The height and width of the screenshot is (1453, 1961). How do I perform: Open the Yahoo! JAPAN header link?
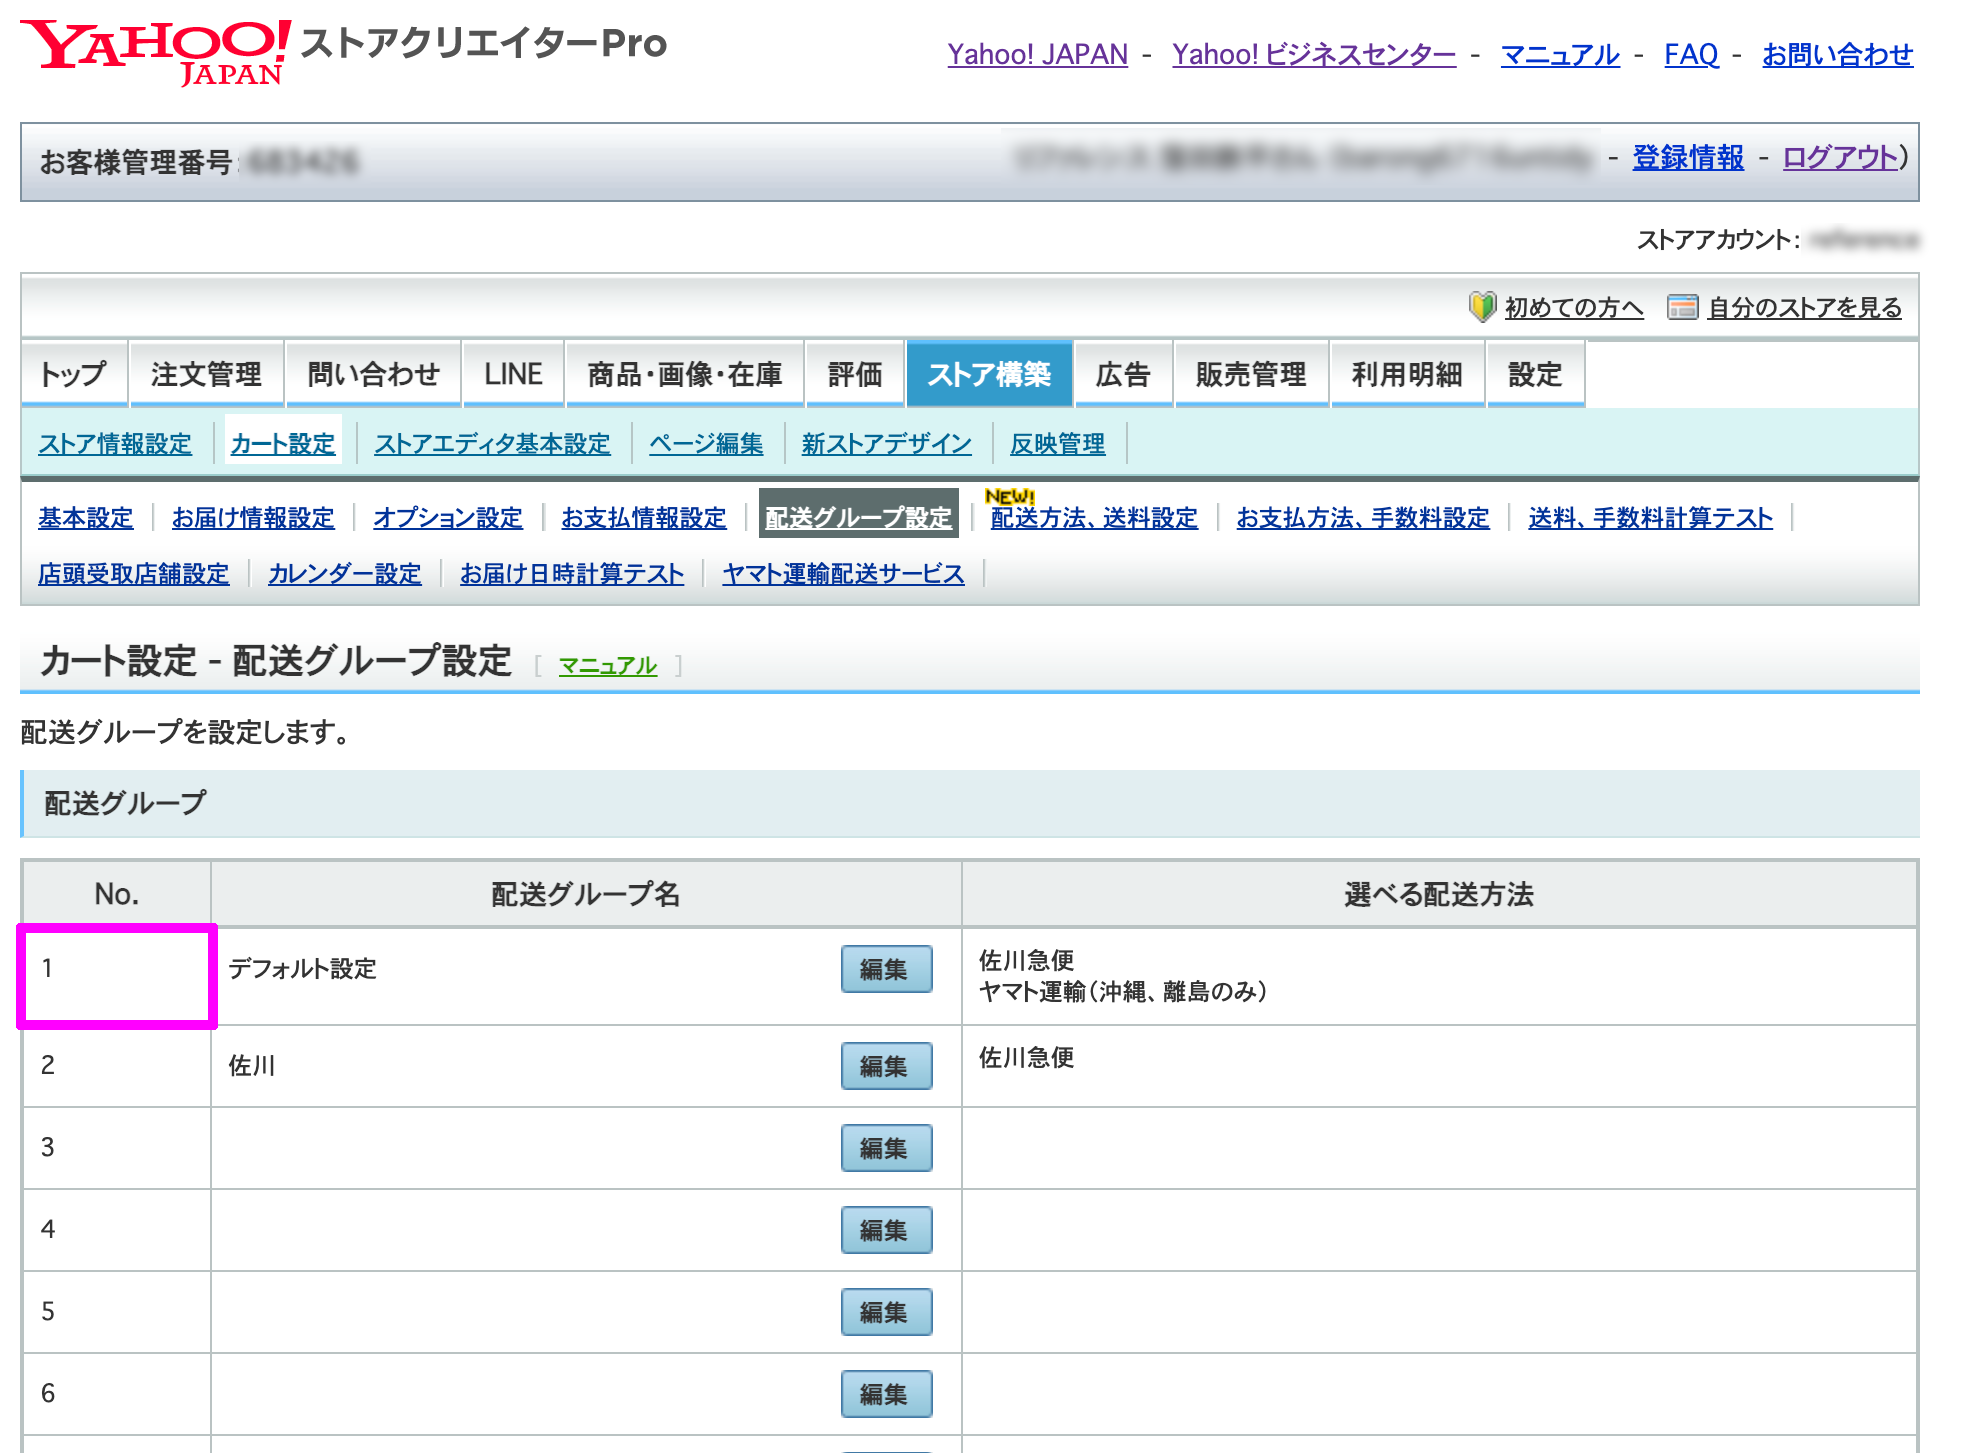pos(1037,54)
